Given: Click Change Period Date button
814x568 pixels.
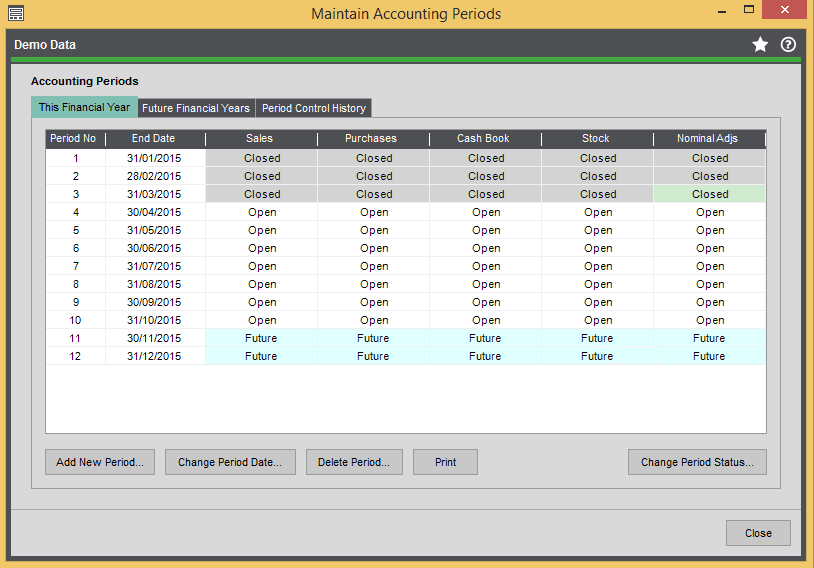Looking at the screenshot, I should click(230, 462).
